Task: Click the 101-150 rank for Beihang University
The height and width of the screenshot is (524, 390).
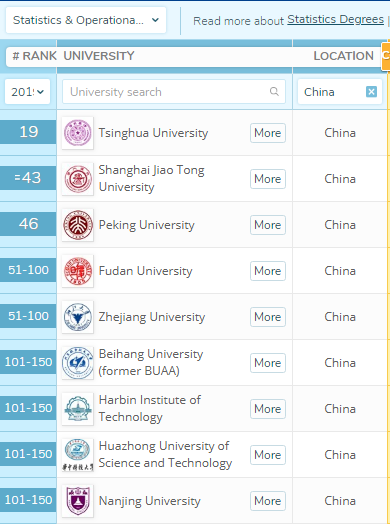Action: click(x=28, y=362)
